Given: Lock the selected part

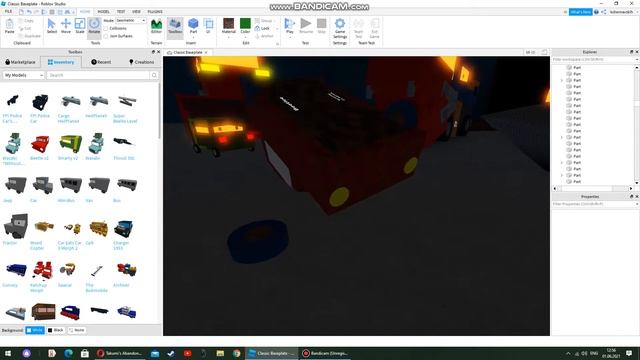Looking at the screenshot, I should (262, 28).
